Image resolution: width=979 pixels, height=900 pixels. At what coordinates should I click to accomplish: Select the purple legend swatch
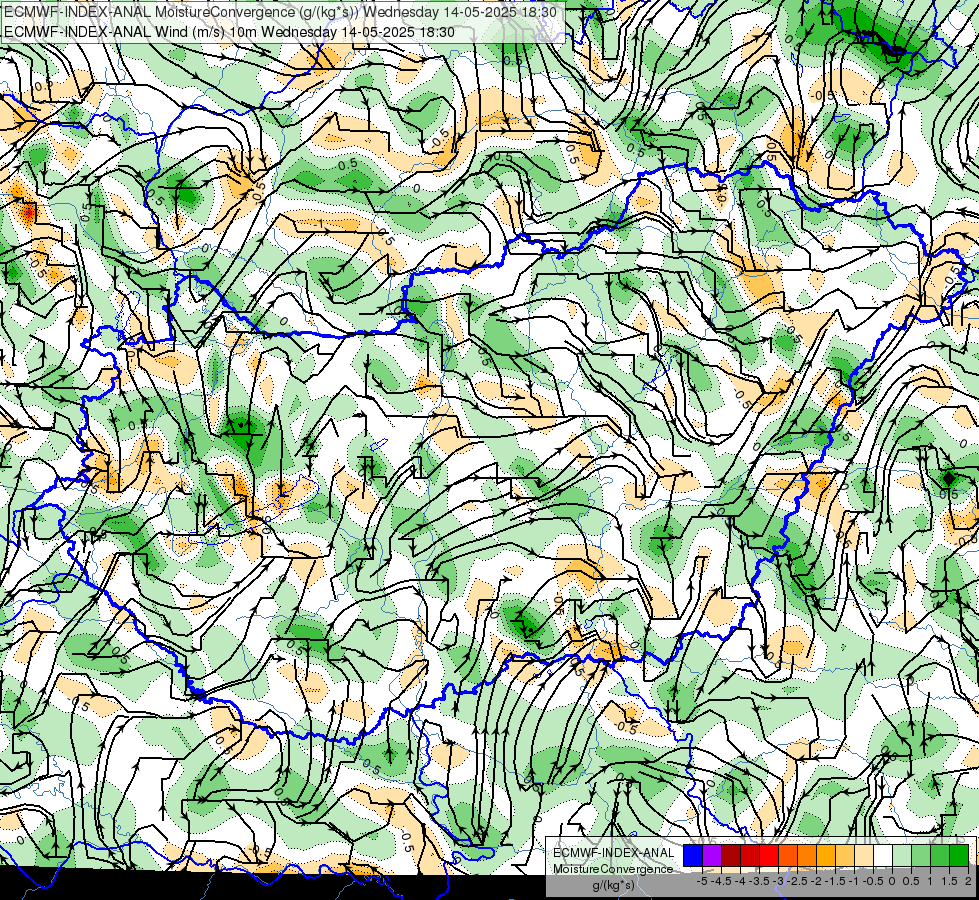[712, 855]
